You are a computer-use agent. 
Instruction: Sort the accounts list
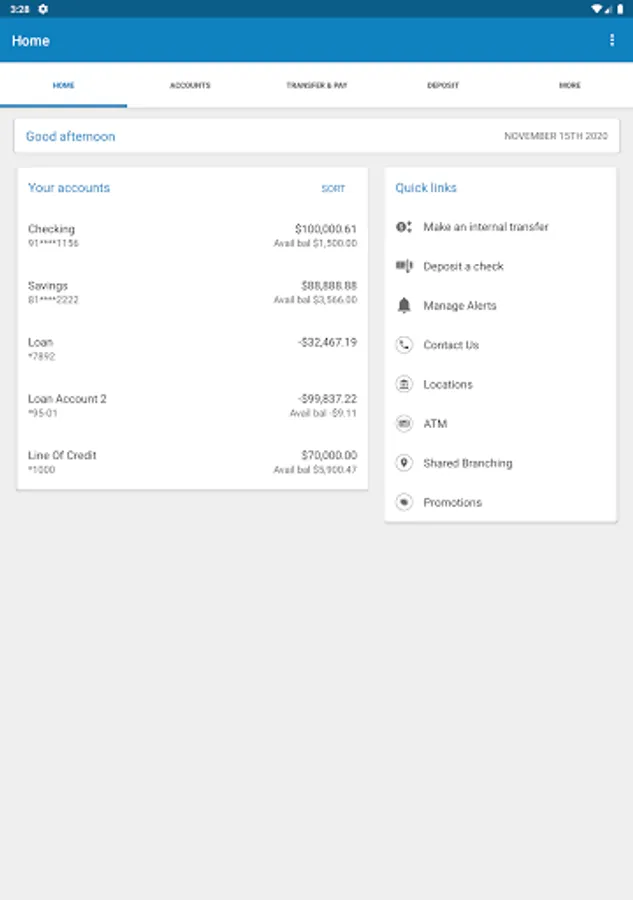(333, 188)
